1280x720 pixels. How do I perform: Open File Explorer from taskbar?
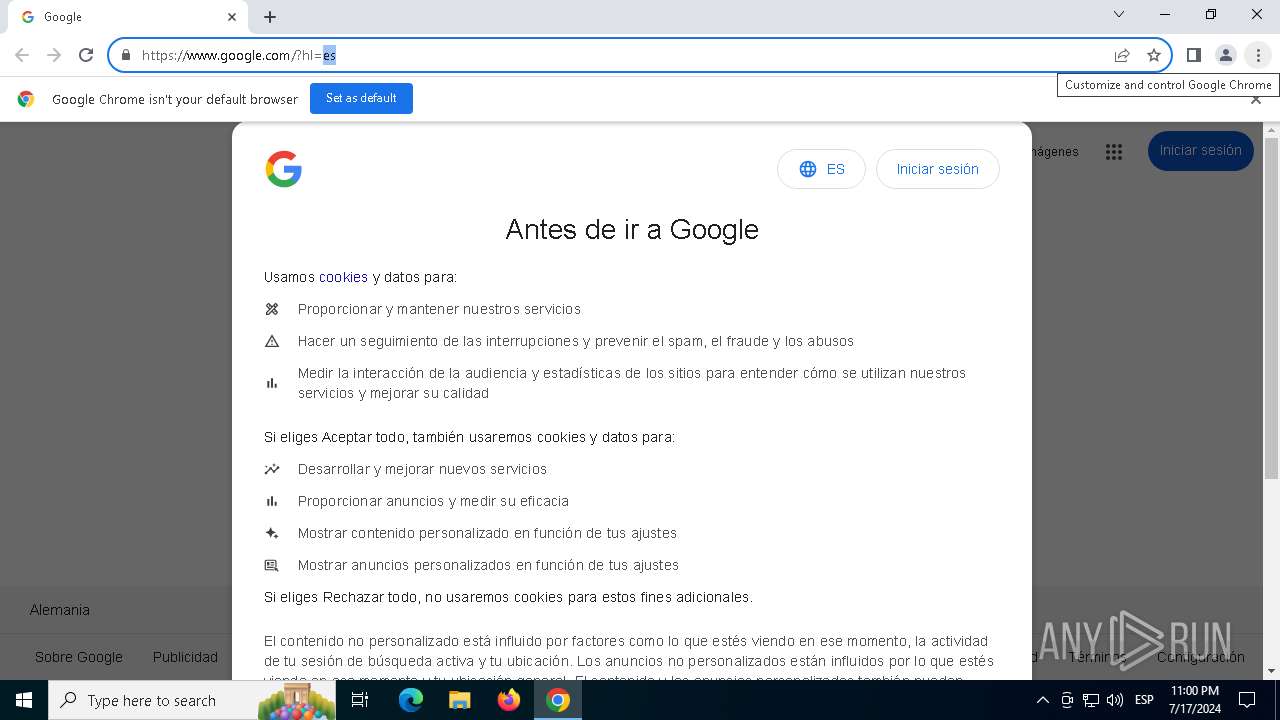(459, 700)
